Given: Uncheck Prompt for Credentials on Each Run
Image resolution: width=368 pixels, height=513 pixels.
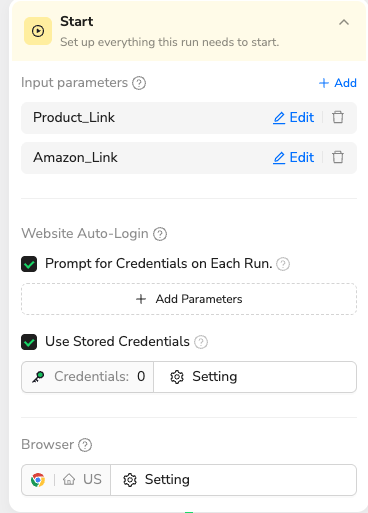Looking at the screenshot, I should pyautogui.click(x=29, y=264).
